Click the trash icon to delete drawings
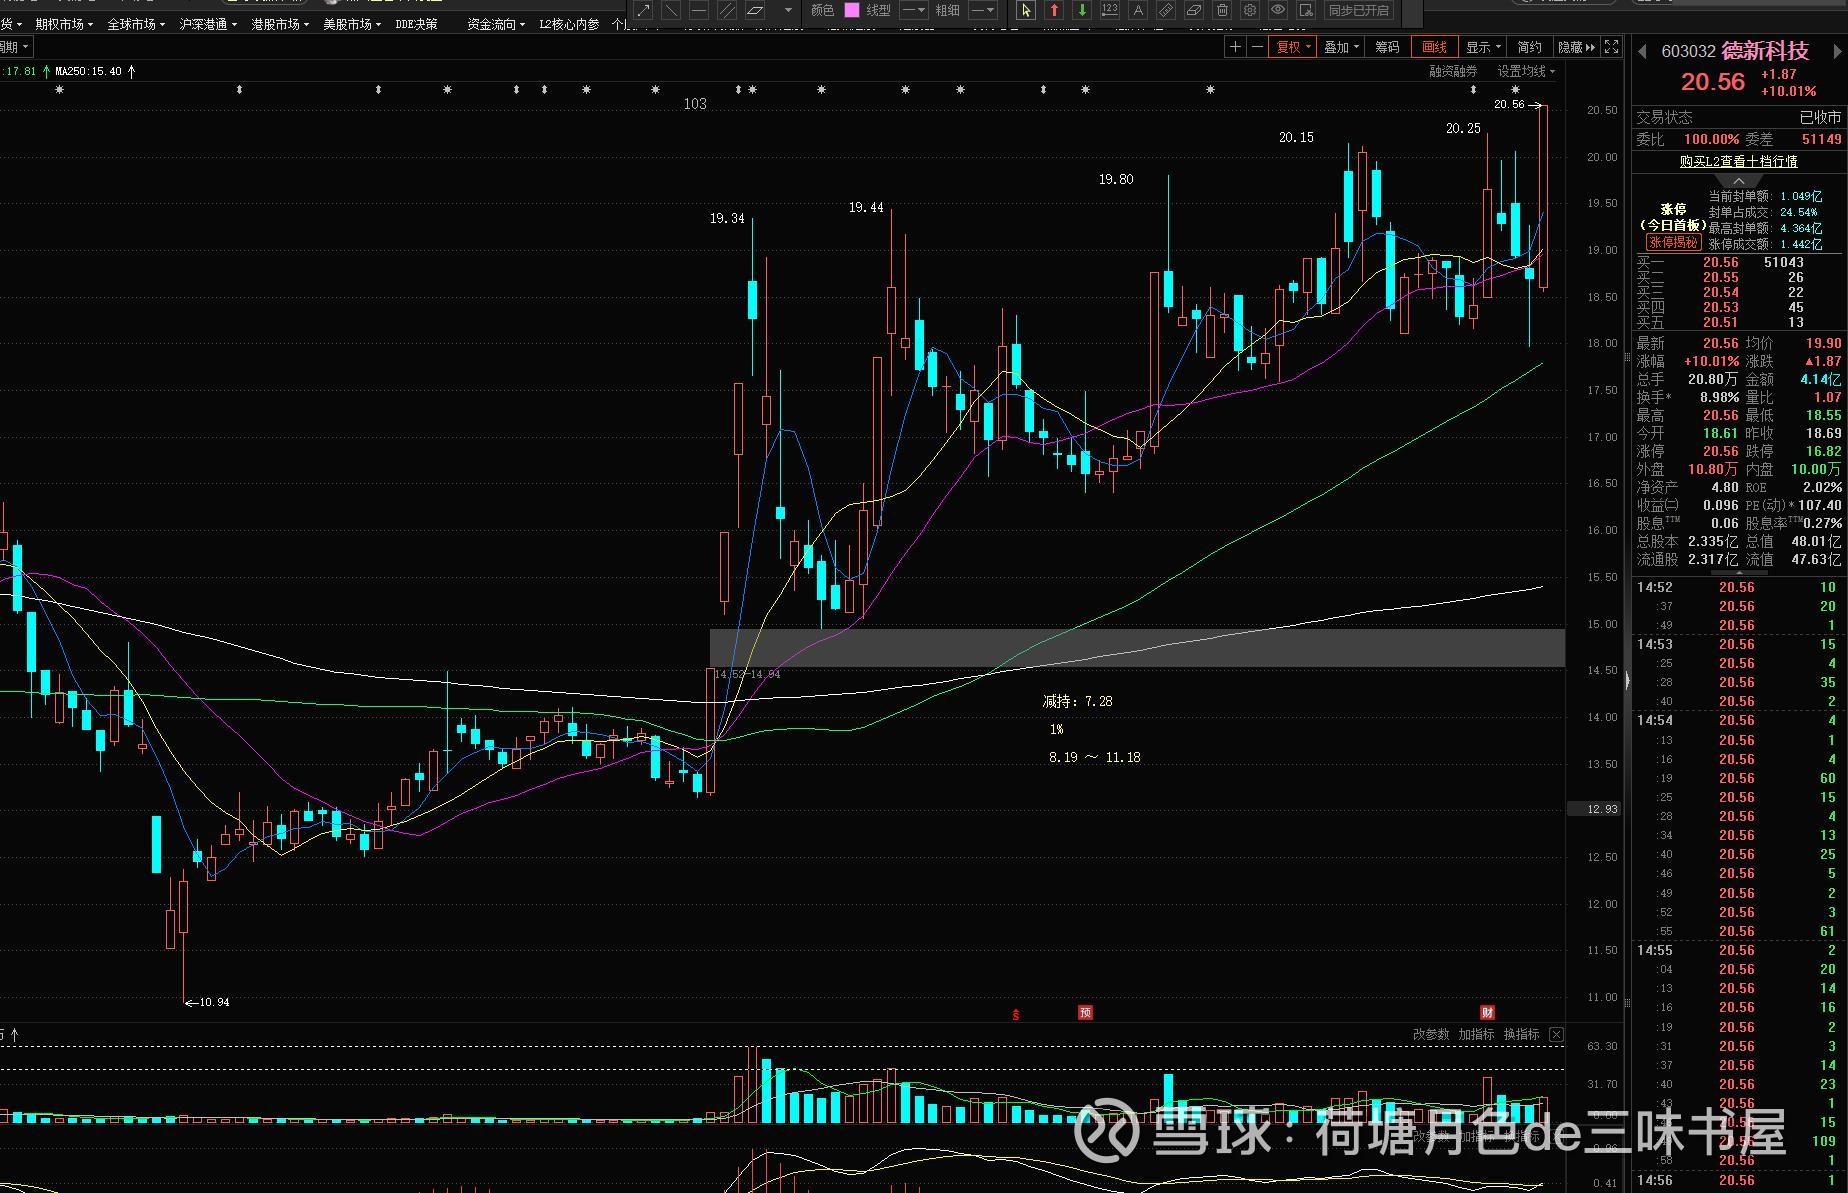Screen dimensions: 1848x1193 (x=1222, y=10)
